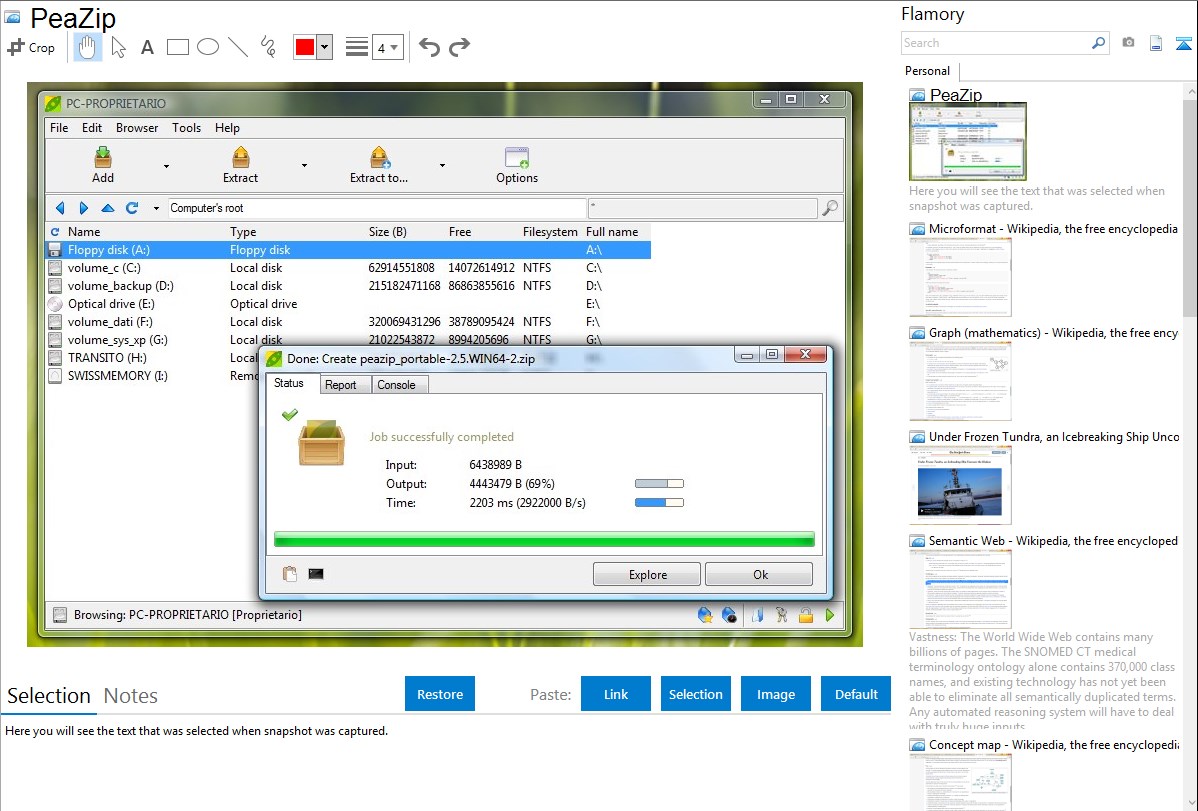The image size is (1198, 811).
Task: Click the black console icon in Done dialog
Action: (x=316, y=574)
